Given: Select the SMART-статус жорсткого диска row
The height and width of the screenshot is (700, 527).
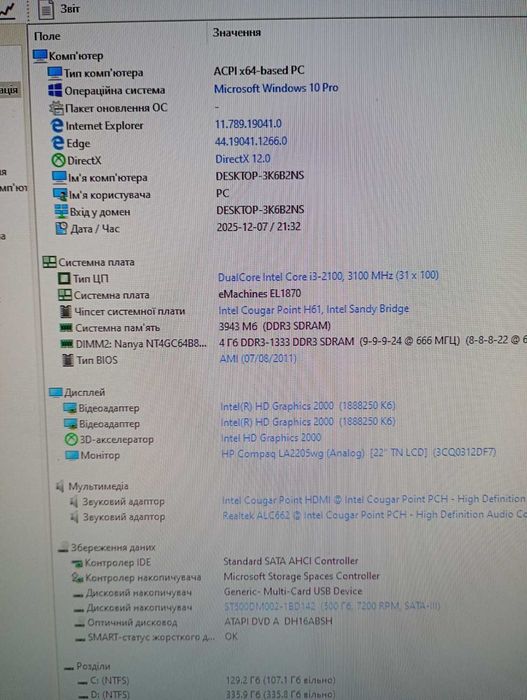Looking at the screenshot, I should click(156, 637).
